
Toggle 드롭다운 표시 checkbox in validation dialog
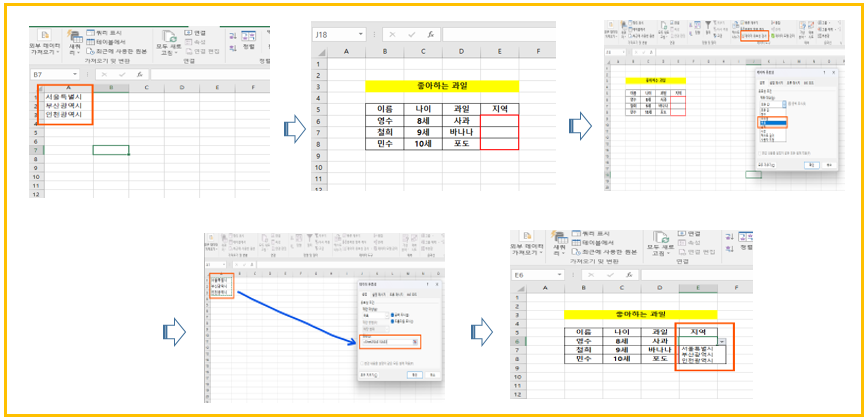[x=392, y=321]
